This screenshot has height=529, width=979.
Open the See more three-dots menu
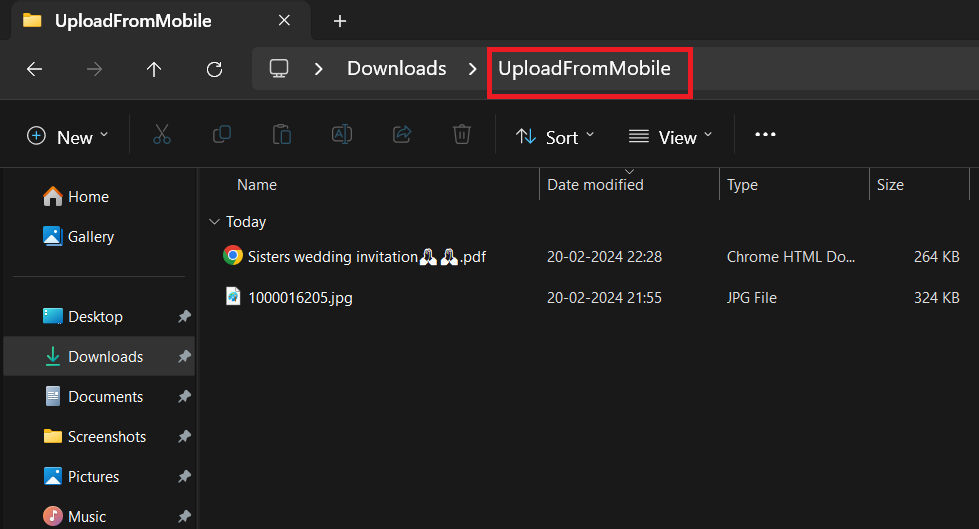pos(765,135)
